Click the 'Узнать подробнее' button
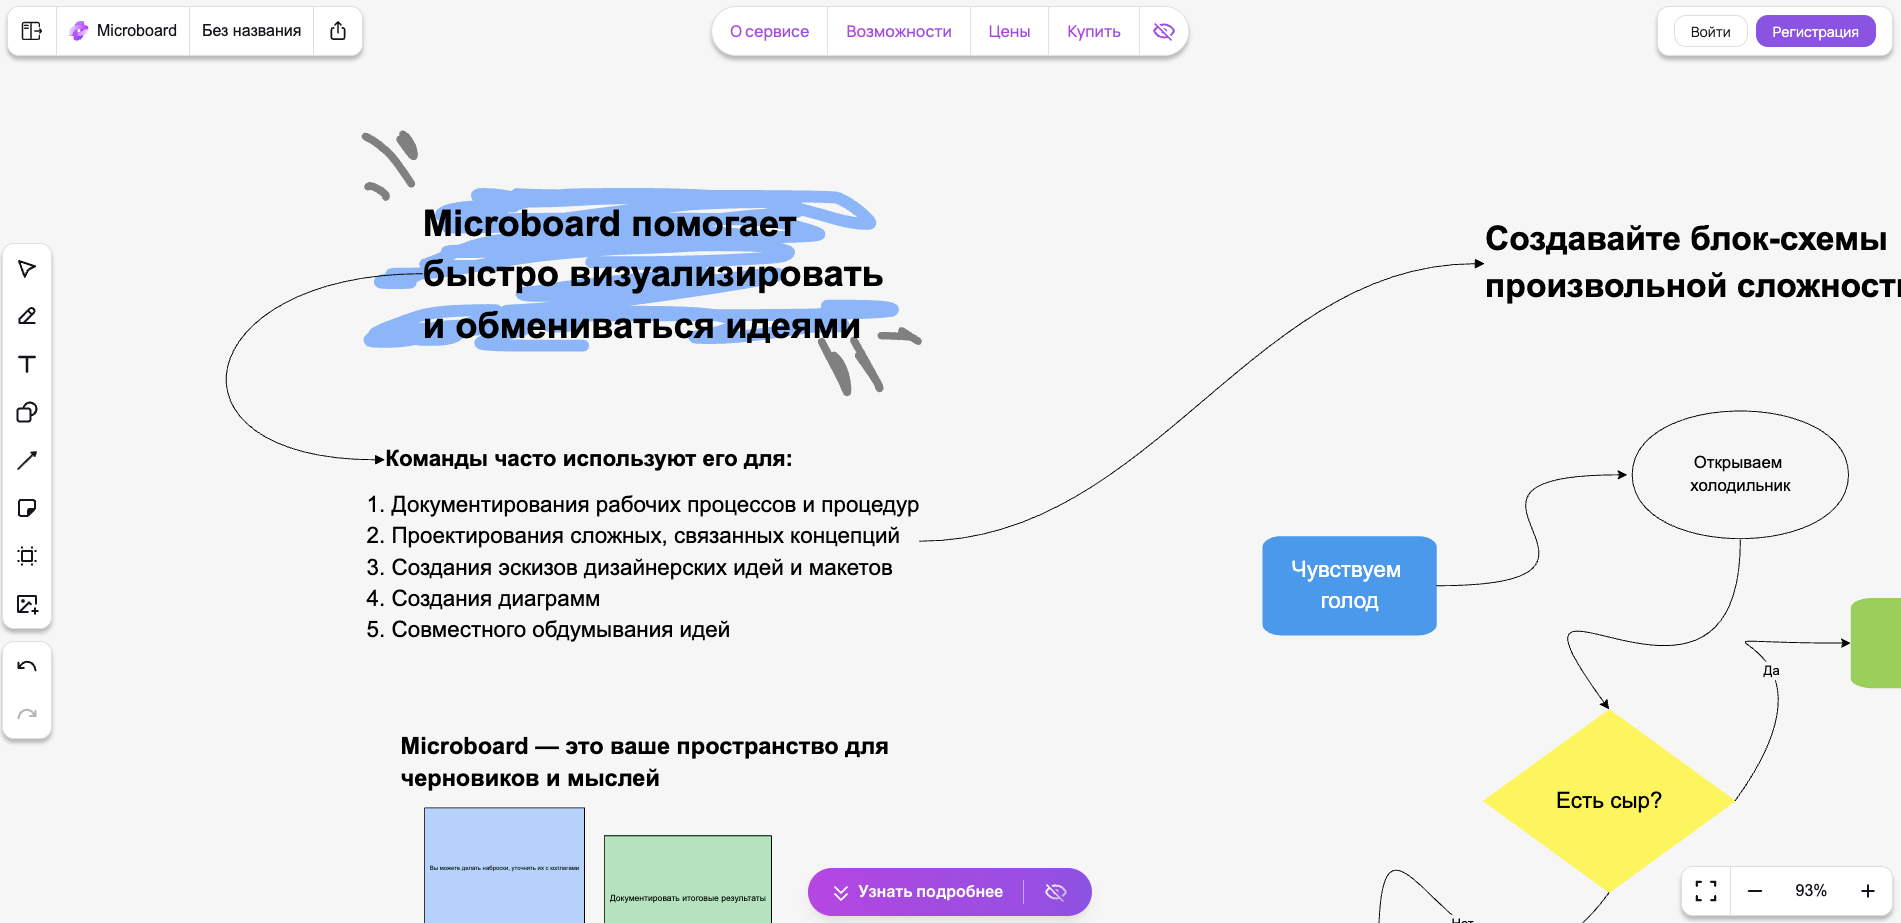 917,892
